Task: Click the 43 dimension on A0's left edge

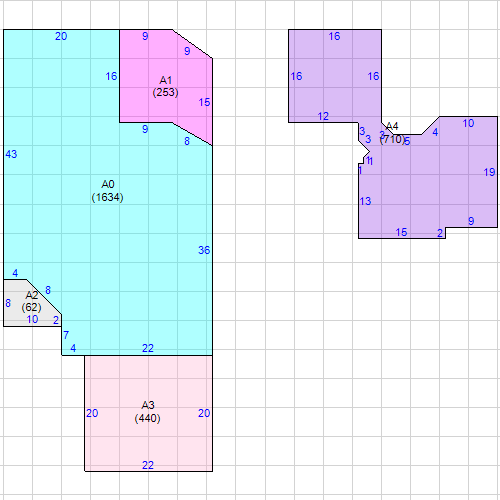Action: (11, 154)
